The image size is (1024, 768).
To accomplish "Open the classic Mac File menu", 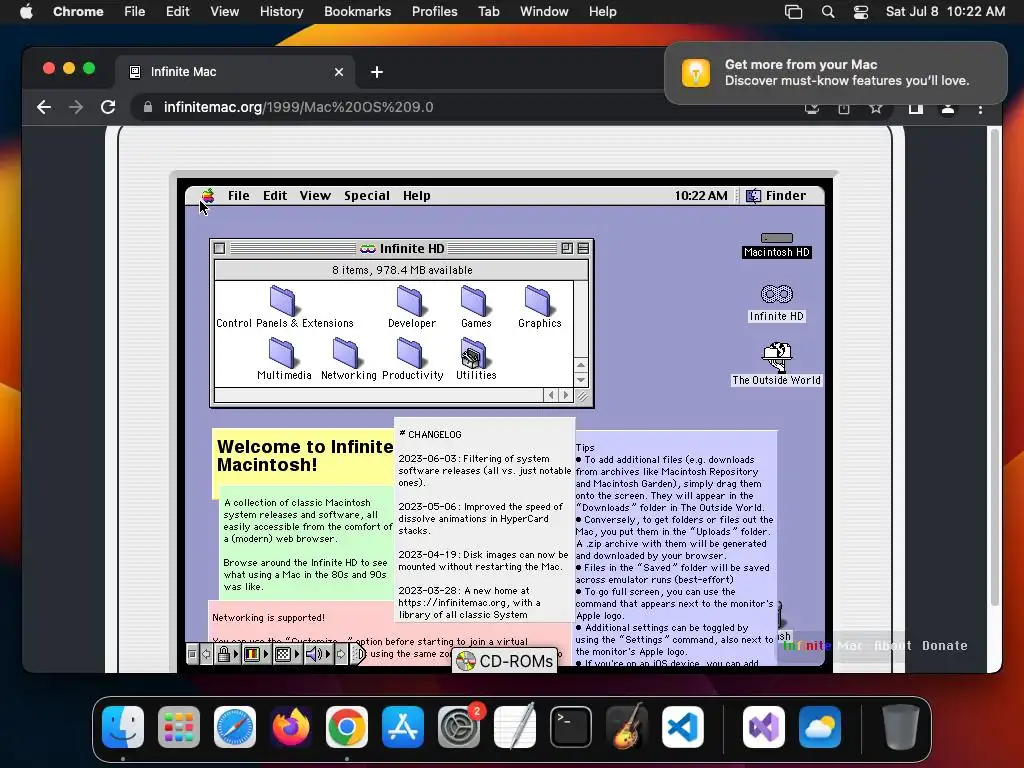I will [238, 195].
